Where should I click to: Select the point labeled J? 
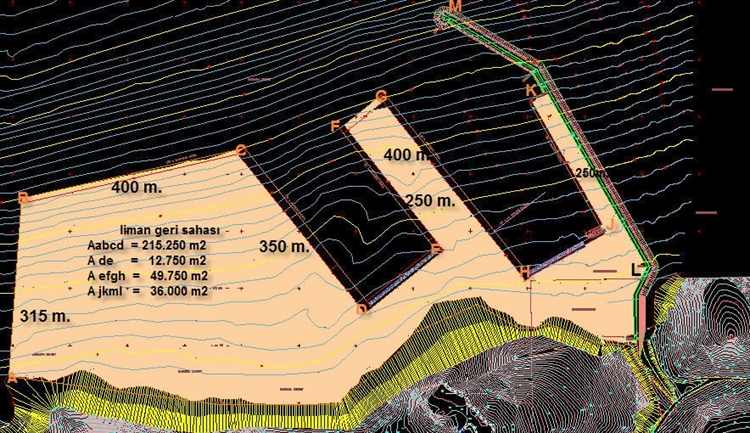611,225
